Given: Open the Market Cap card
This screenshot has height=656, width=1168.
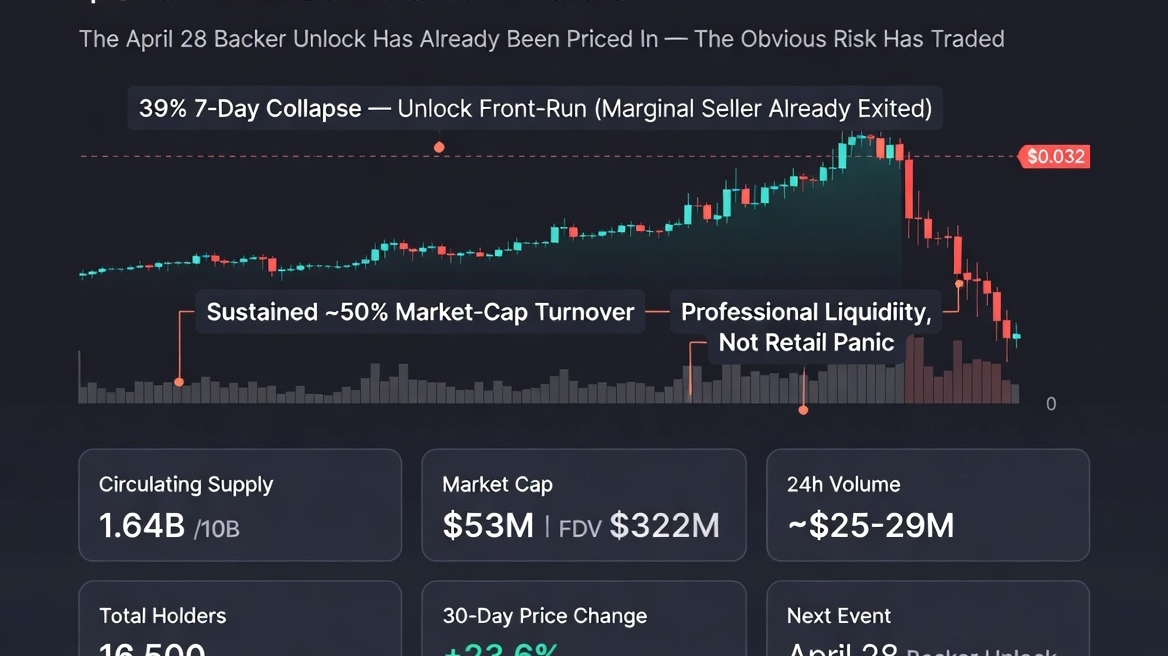Looking at the screenshot, I should (584, 504).
